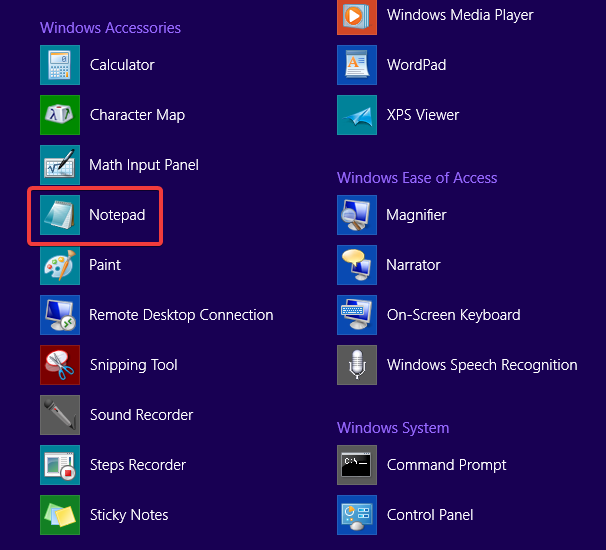Open the Narrator icon

click(357, 265)
